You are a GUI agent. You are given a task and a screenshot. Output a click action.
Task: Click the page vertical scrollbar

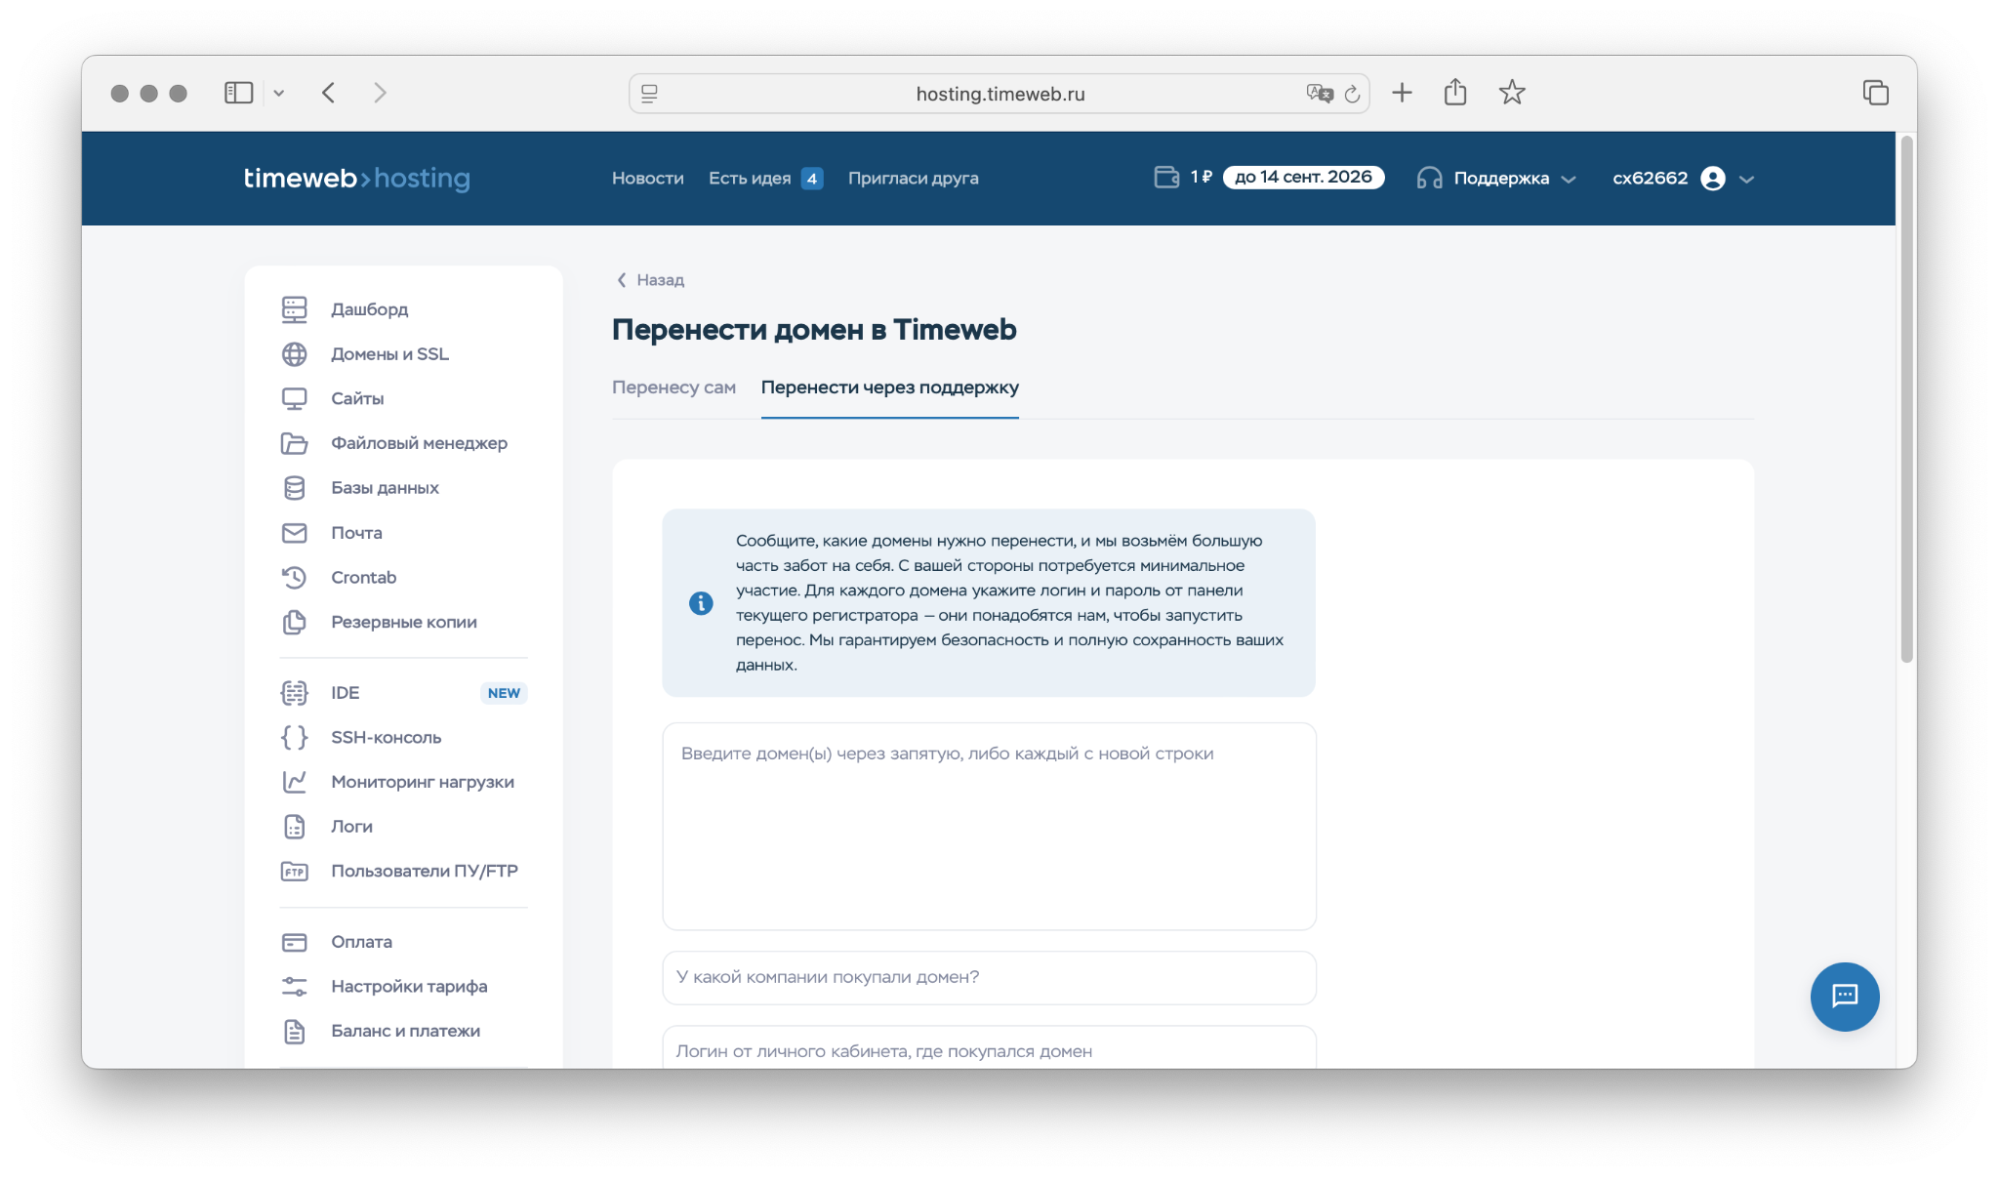click(x=1906, y=400)
